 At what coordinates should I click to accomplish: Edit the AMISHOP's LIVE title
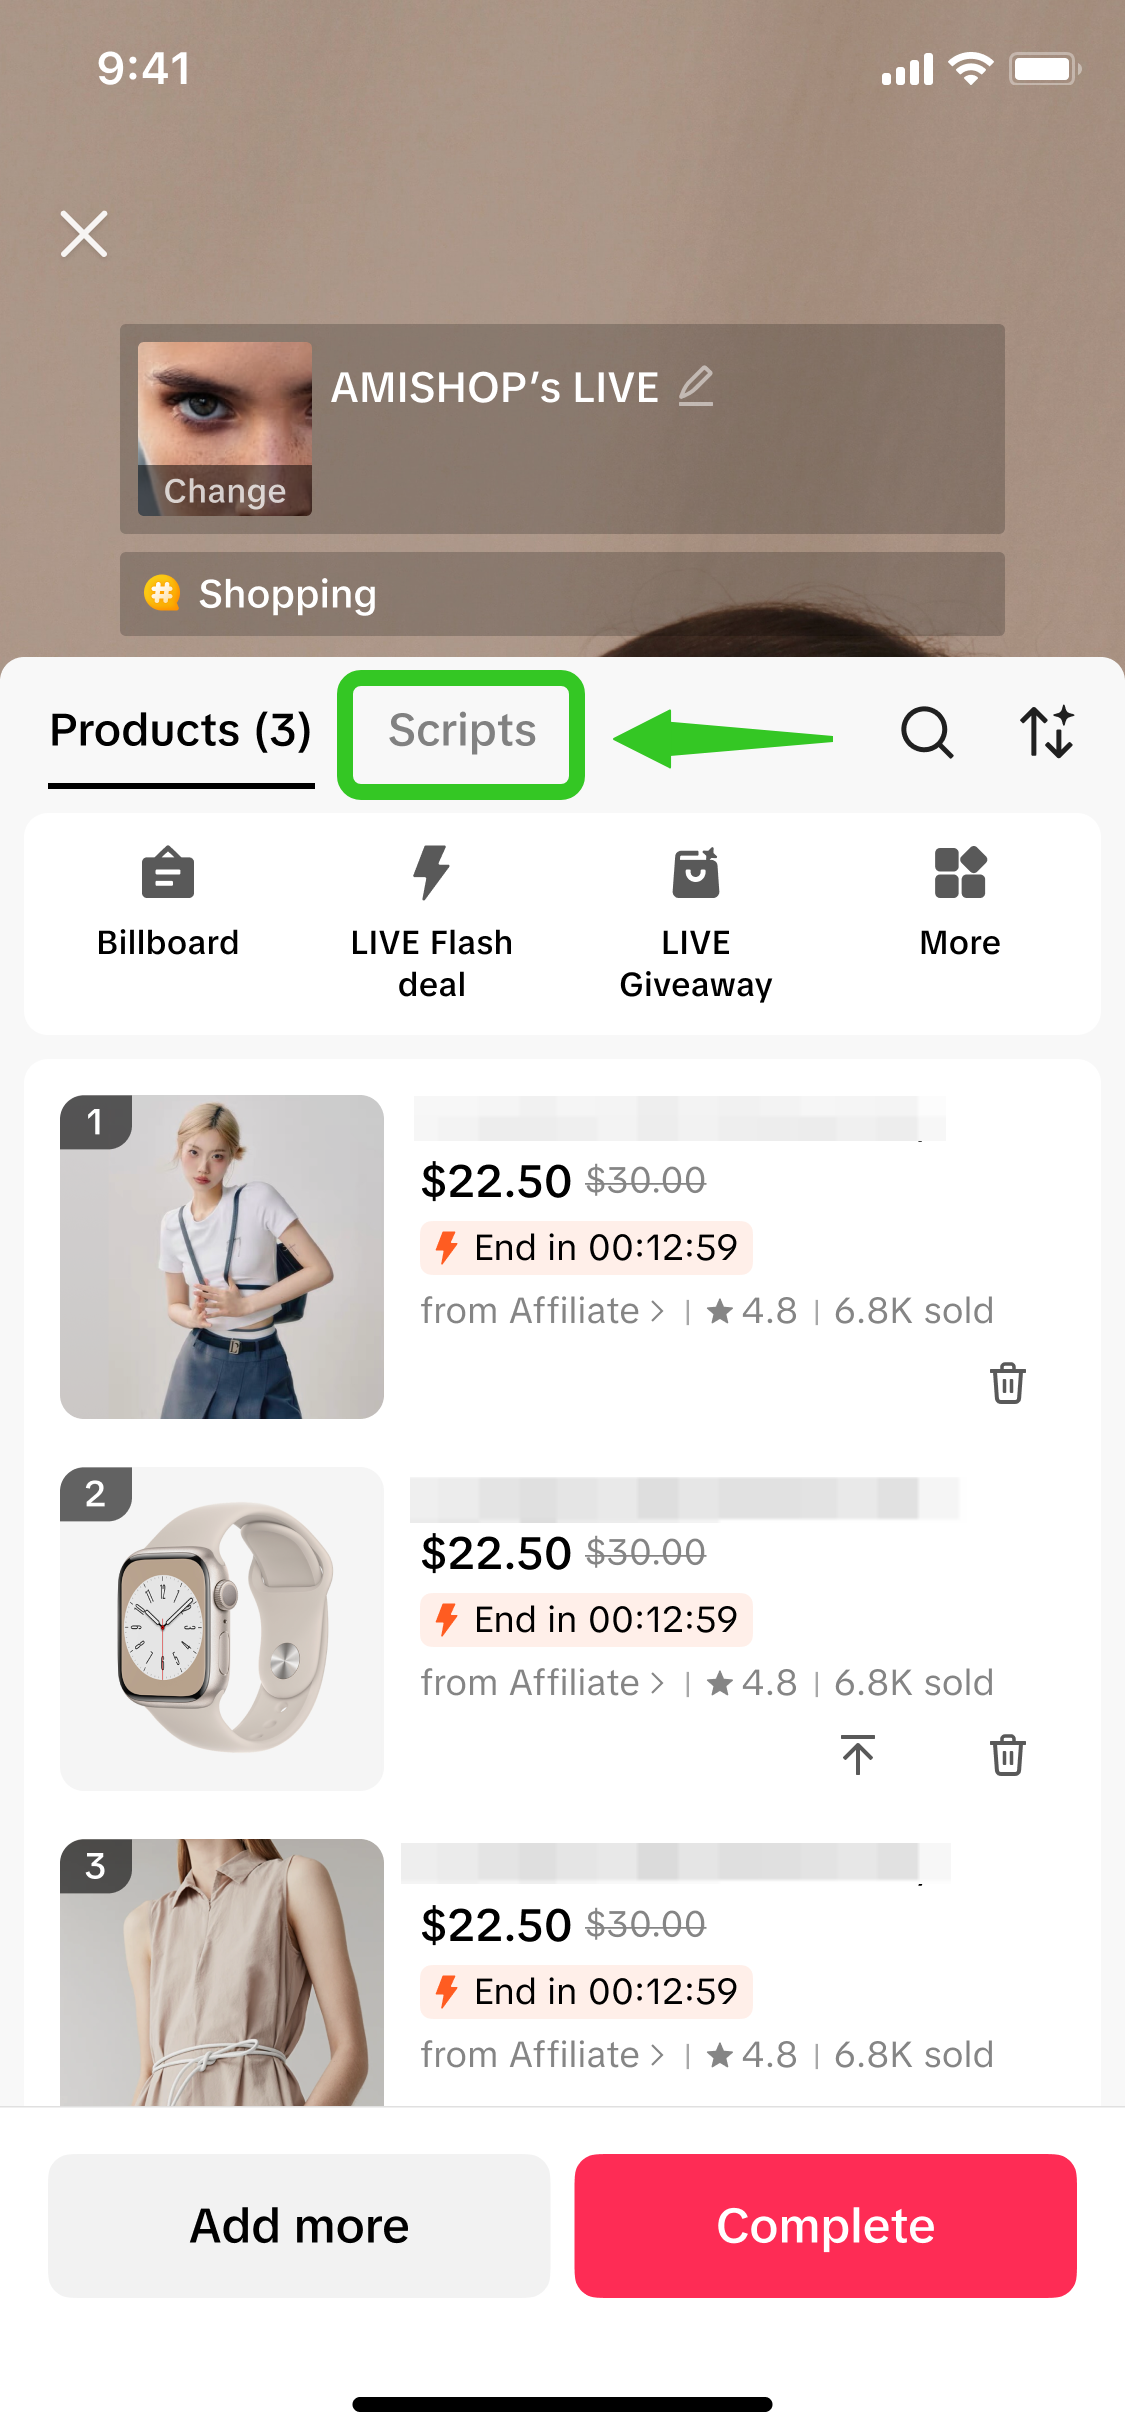click(x=696, y=386)
